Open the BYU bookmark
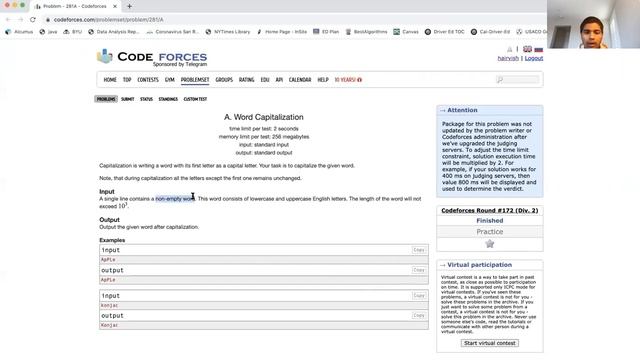 pyautogui.click(x=73, y=31)
